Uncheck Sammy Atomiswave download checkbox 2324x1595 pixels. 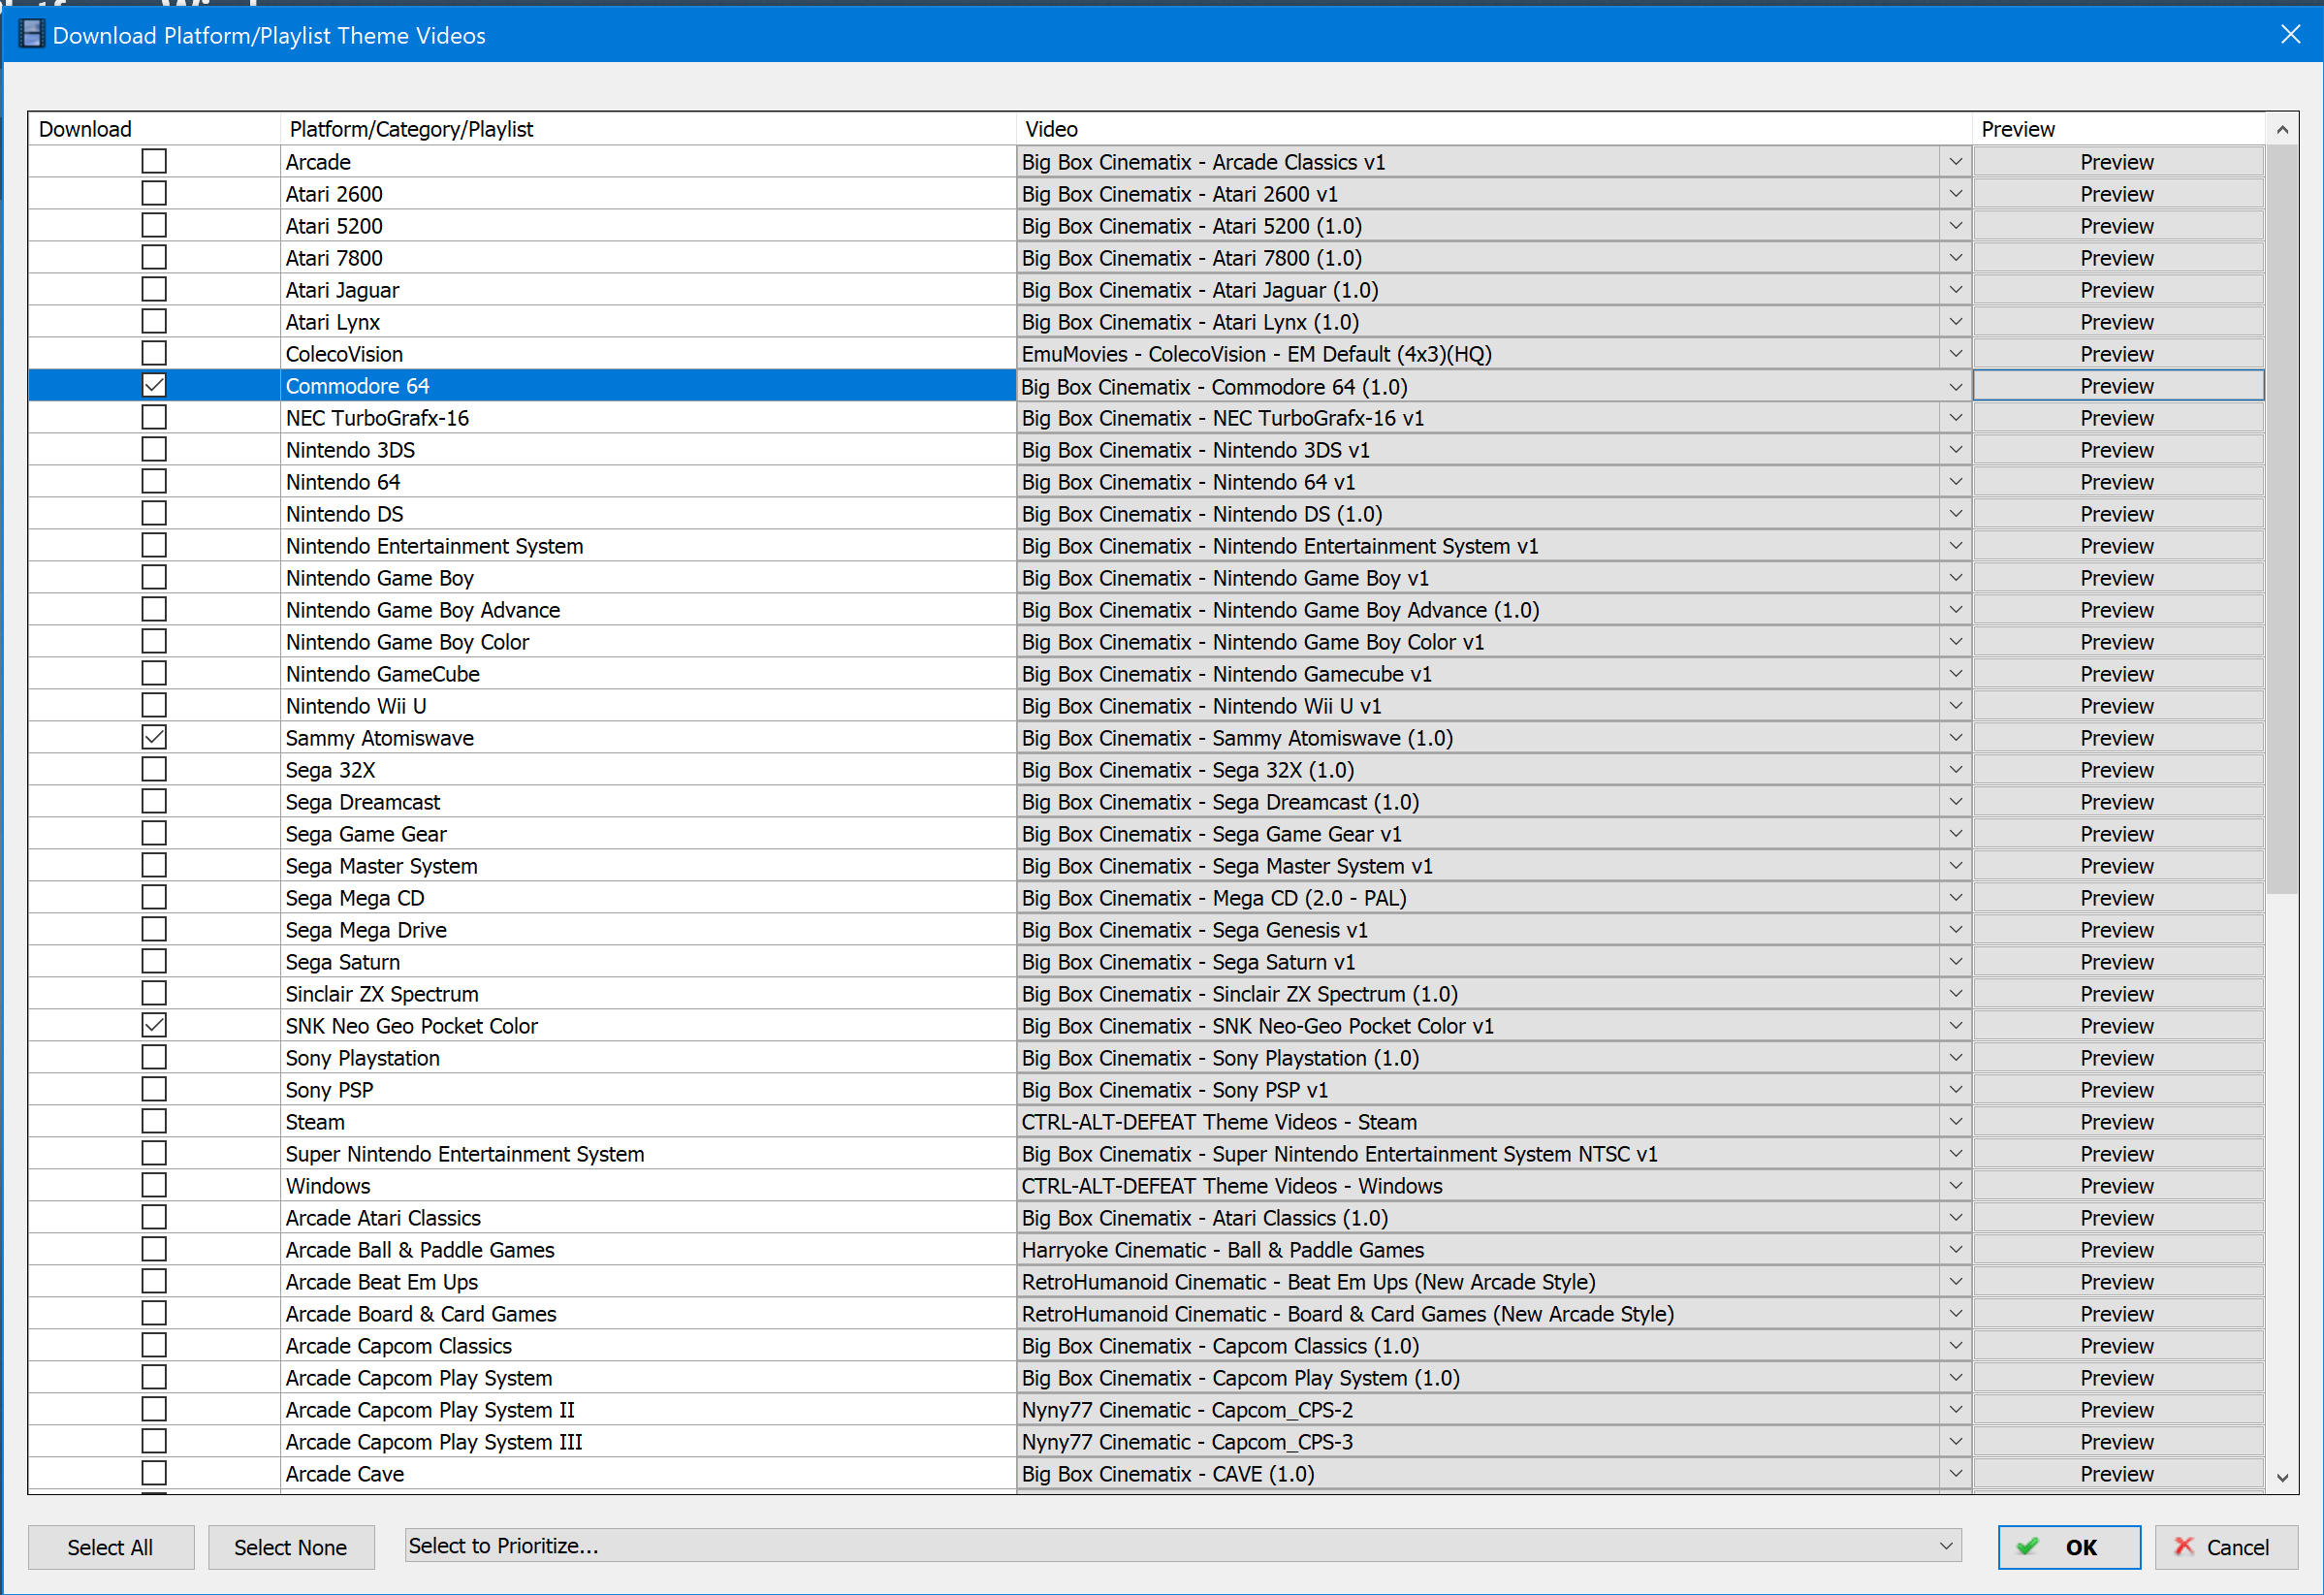(x=154, y=737)
